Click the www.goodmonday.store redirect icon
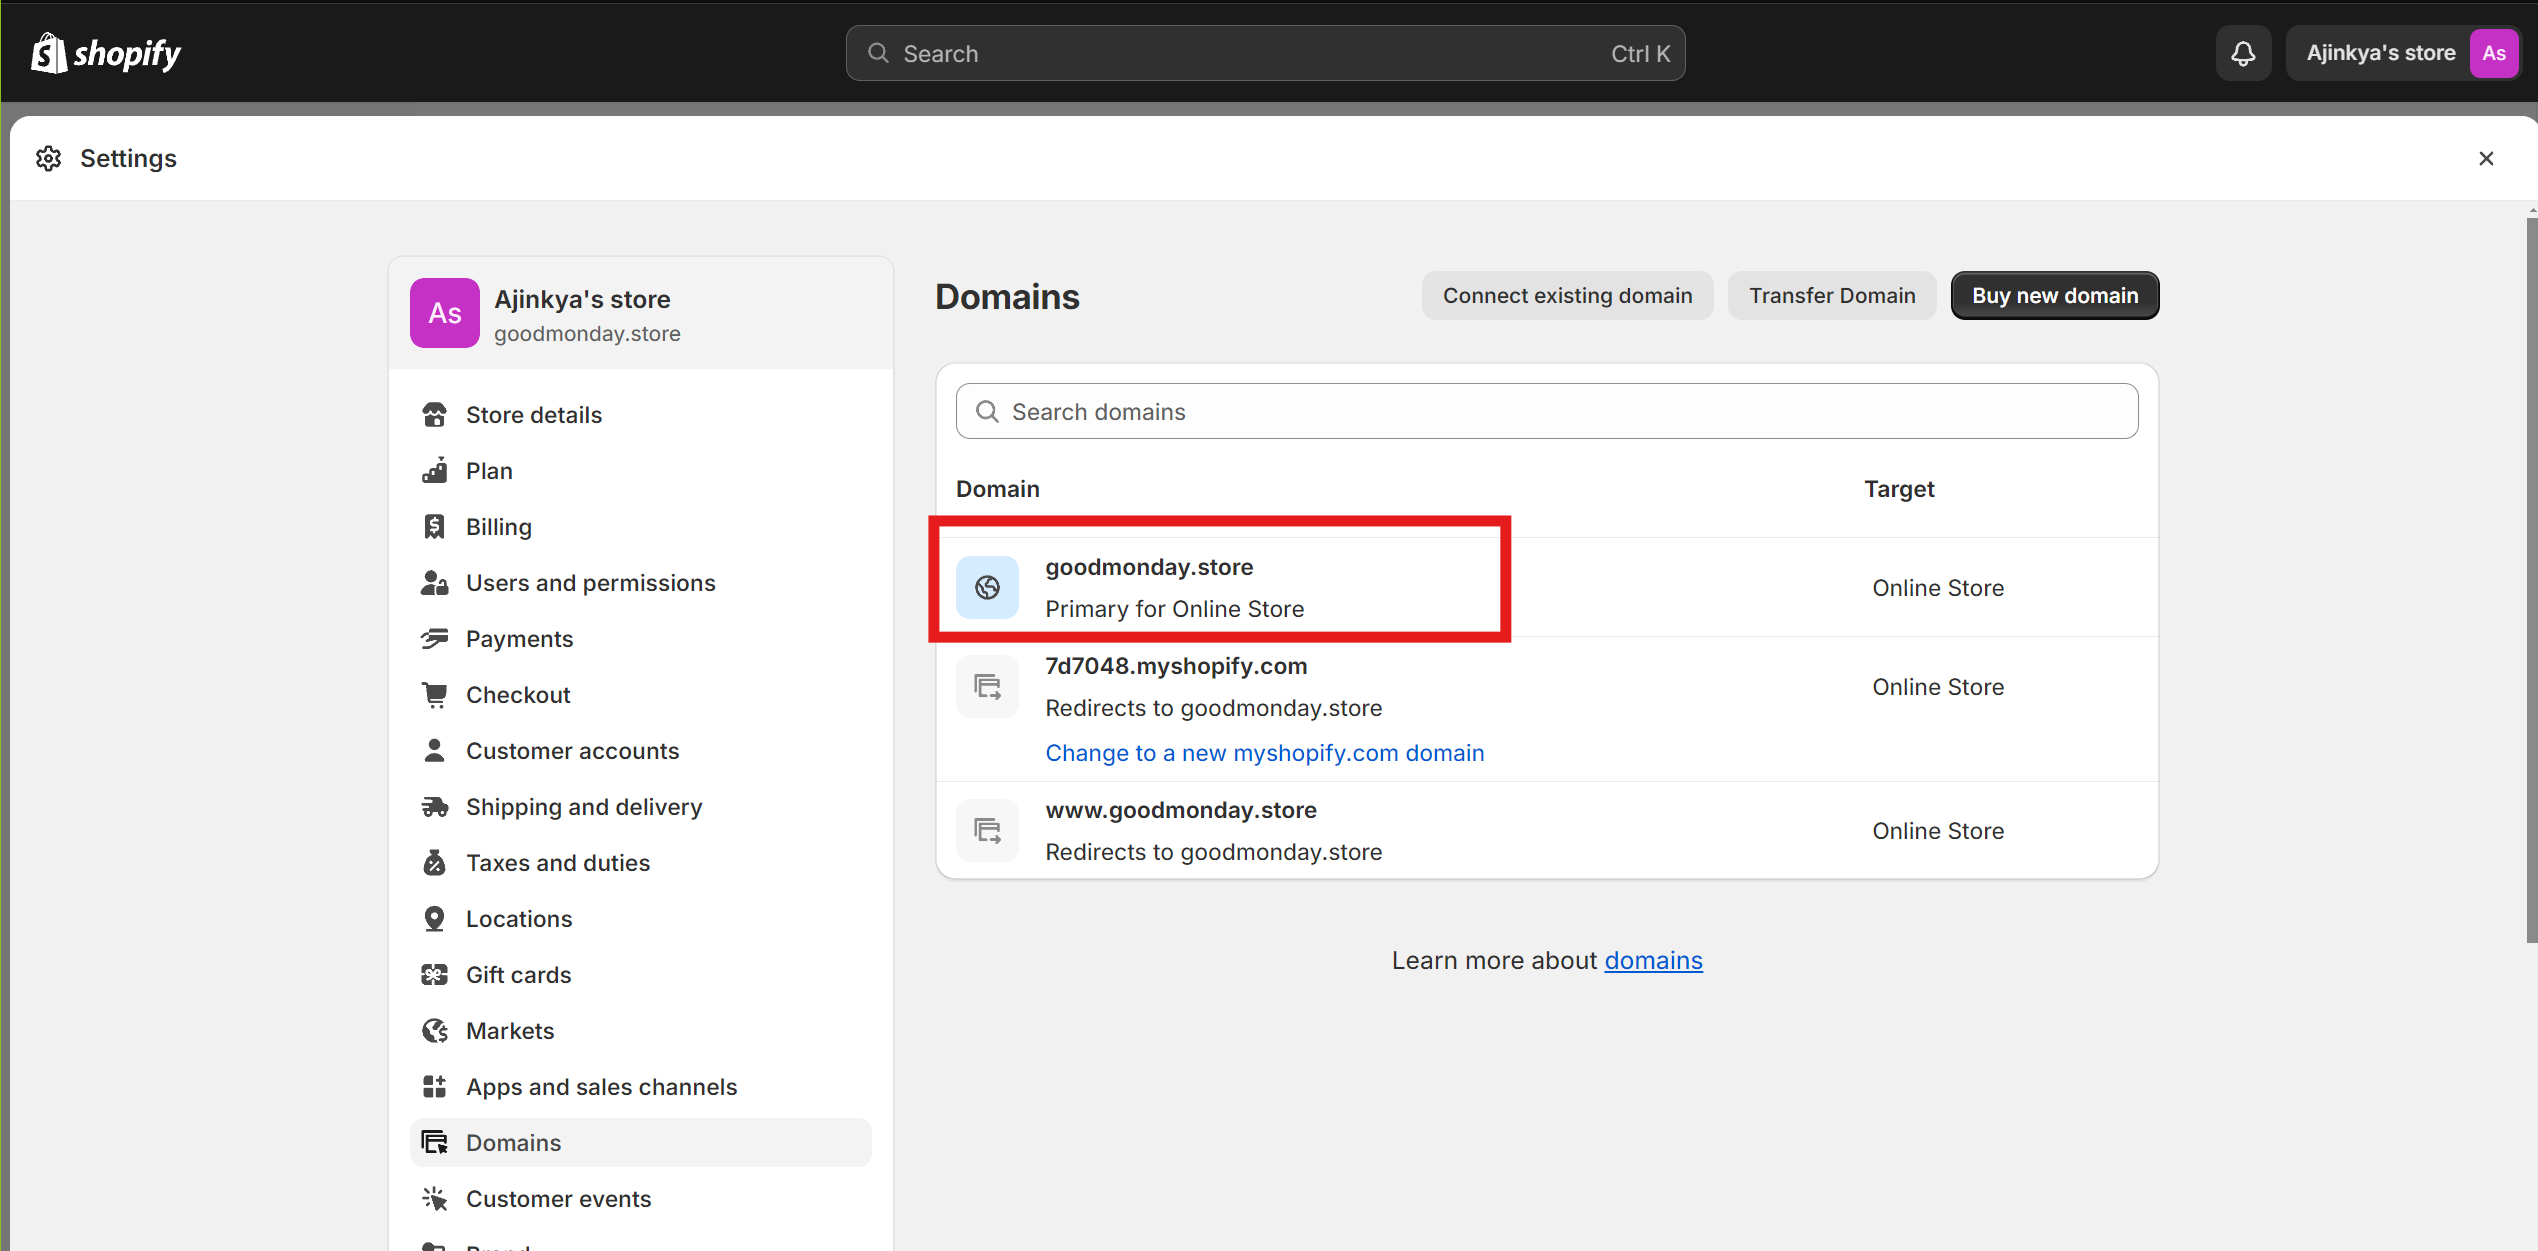The width and height of the screenshot is (2538, 1251). point(987,831)
